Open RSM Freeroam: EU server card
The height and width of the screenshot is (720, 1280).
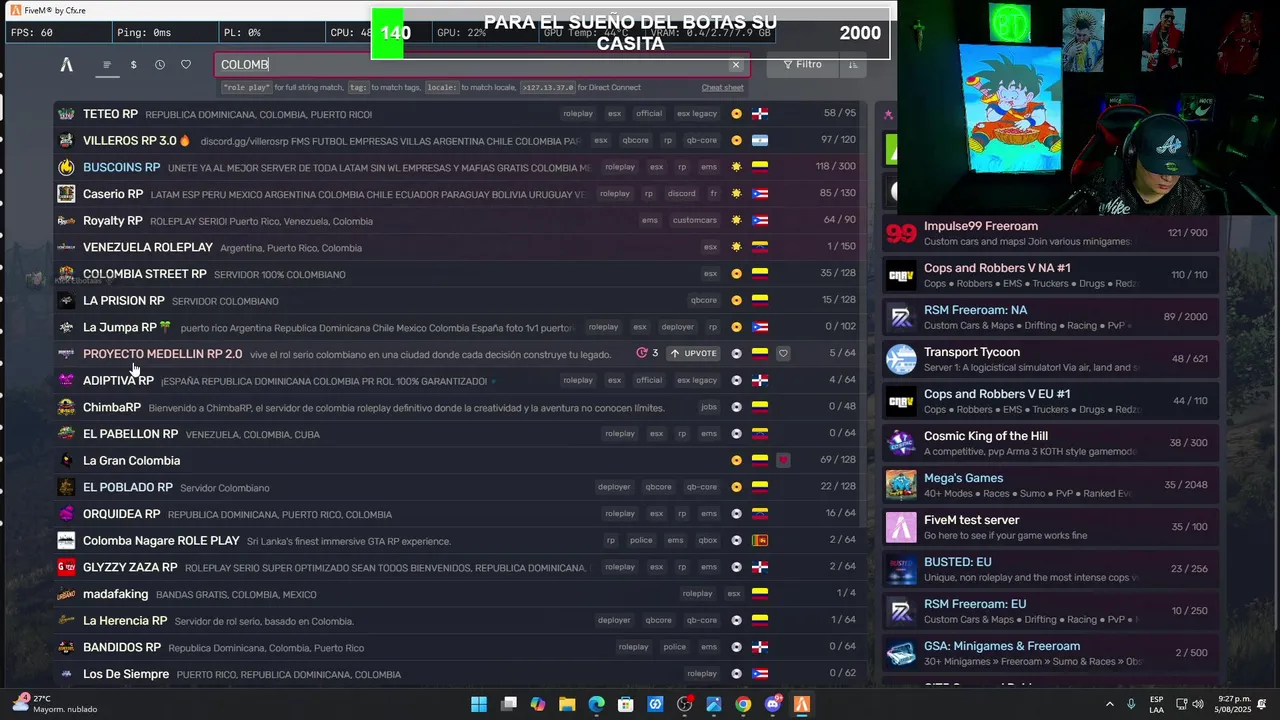(x=1050, y=611)
